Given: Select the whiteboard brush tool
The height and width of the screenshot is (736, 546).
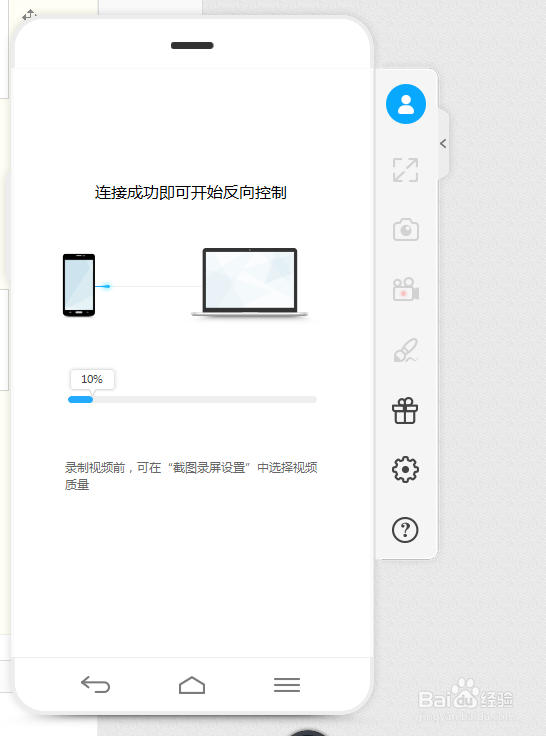Looking at the screenshot, I should (406, 350).
